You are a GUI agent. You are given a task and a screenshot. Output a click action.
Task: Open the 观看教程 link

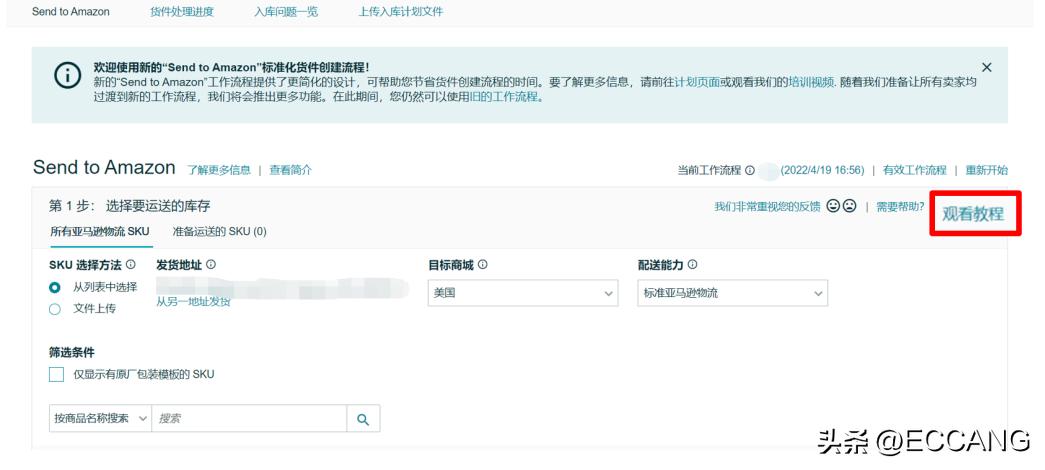(973, 214)
